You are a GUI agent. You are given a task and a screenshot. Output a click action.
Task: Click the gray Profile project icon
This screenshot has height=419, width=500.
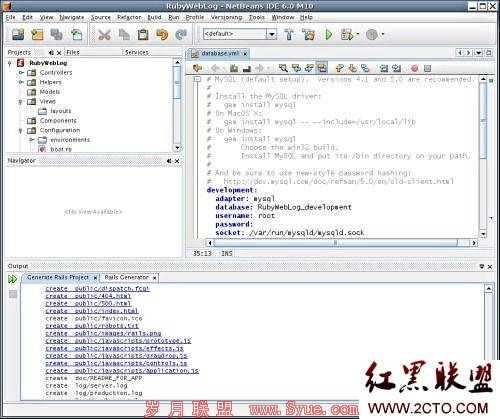coord(372,34)
